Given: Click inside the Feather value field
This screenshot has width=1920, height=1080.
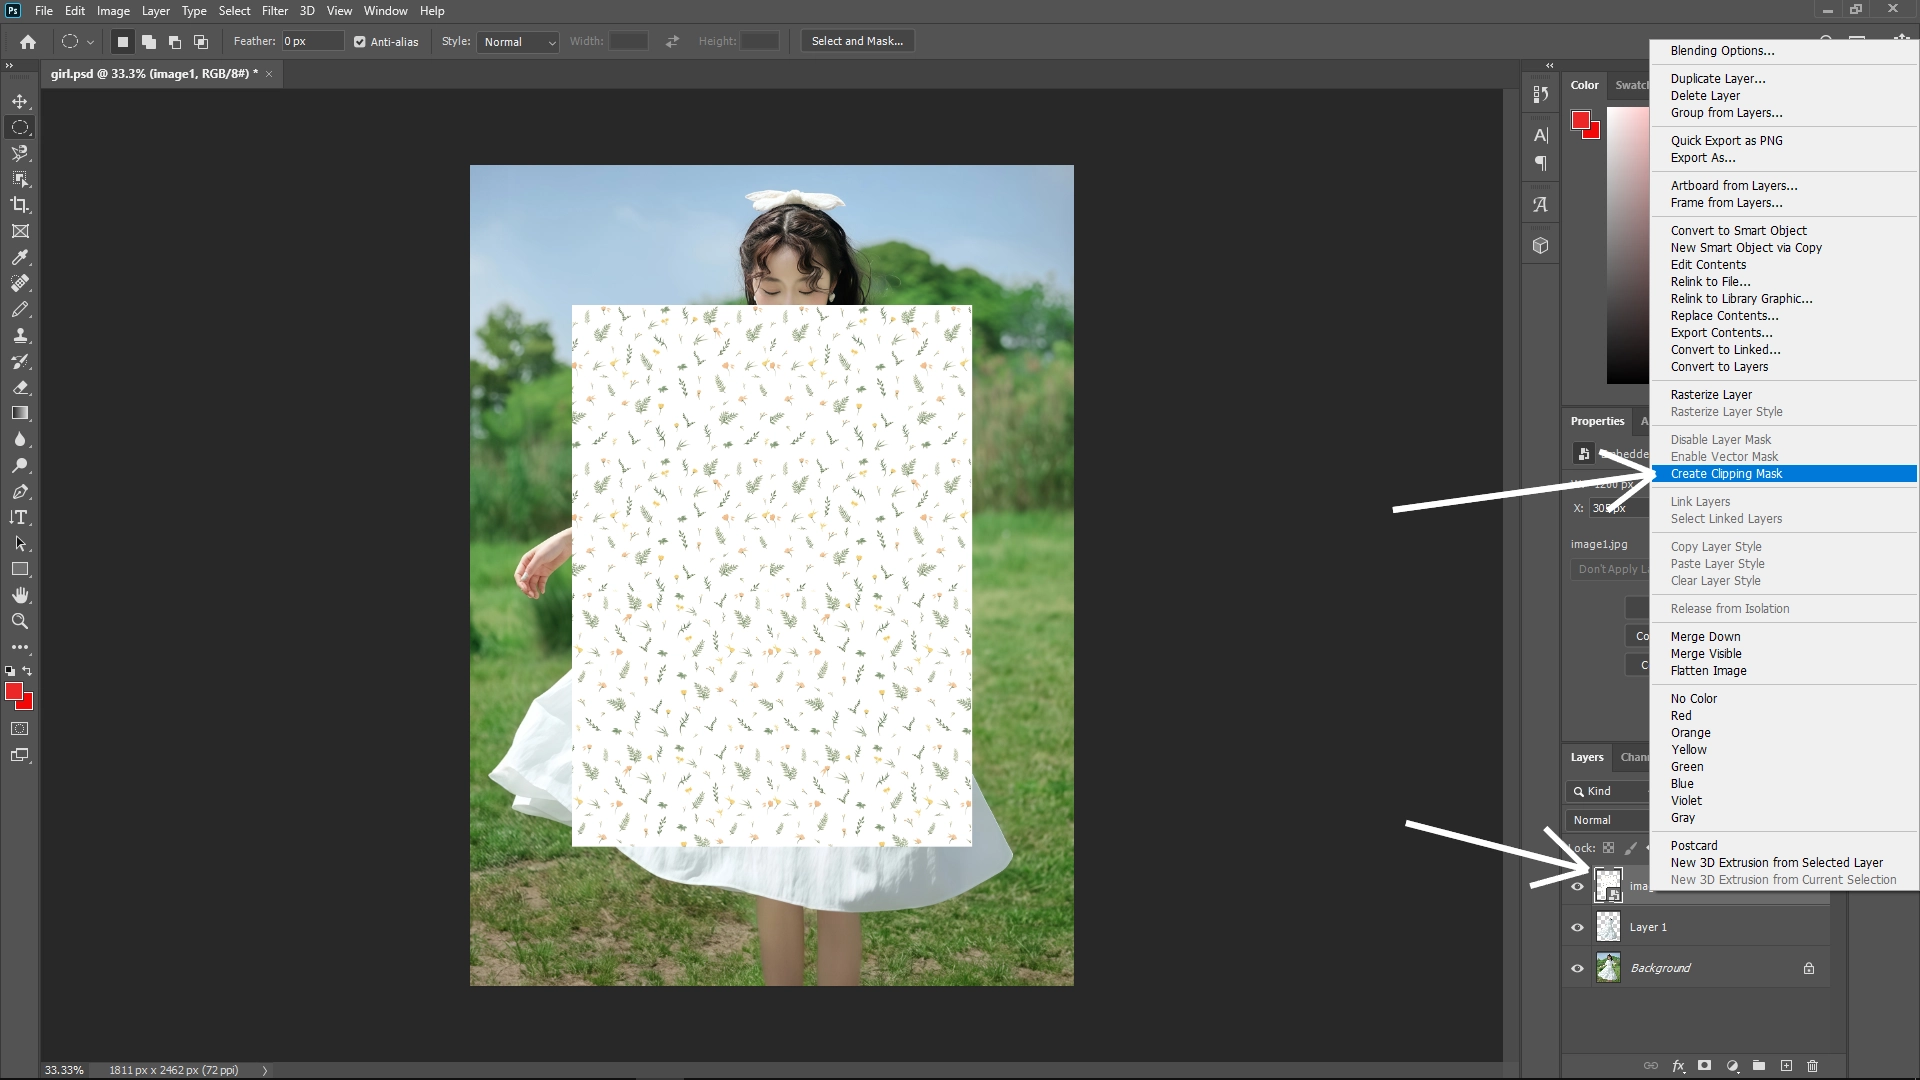Looking at the screenshot, I should (x=311, y=41).
